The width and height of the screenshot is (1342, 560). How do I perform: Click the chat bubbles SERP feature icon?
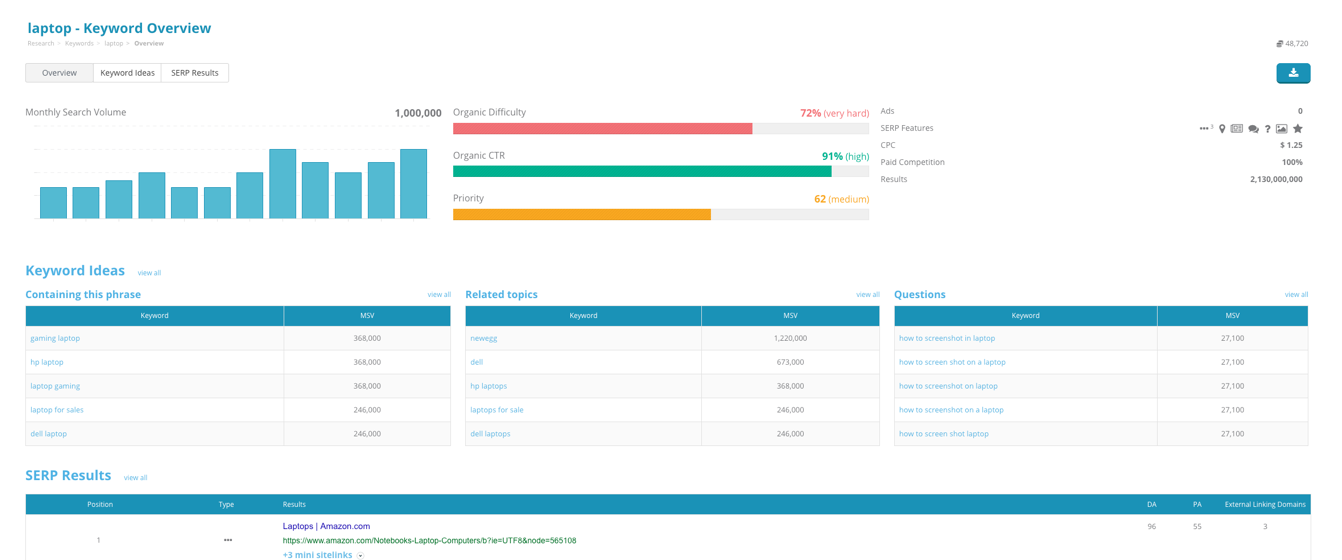[1253, 129]
